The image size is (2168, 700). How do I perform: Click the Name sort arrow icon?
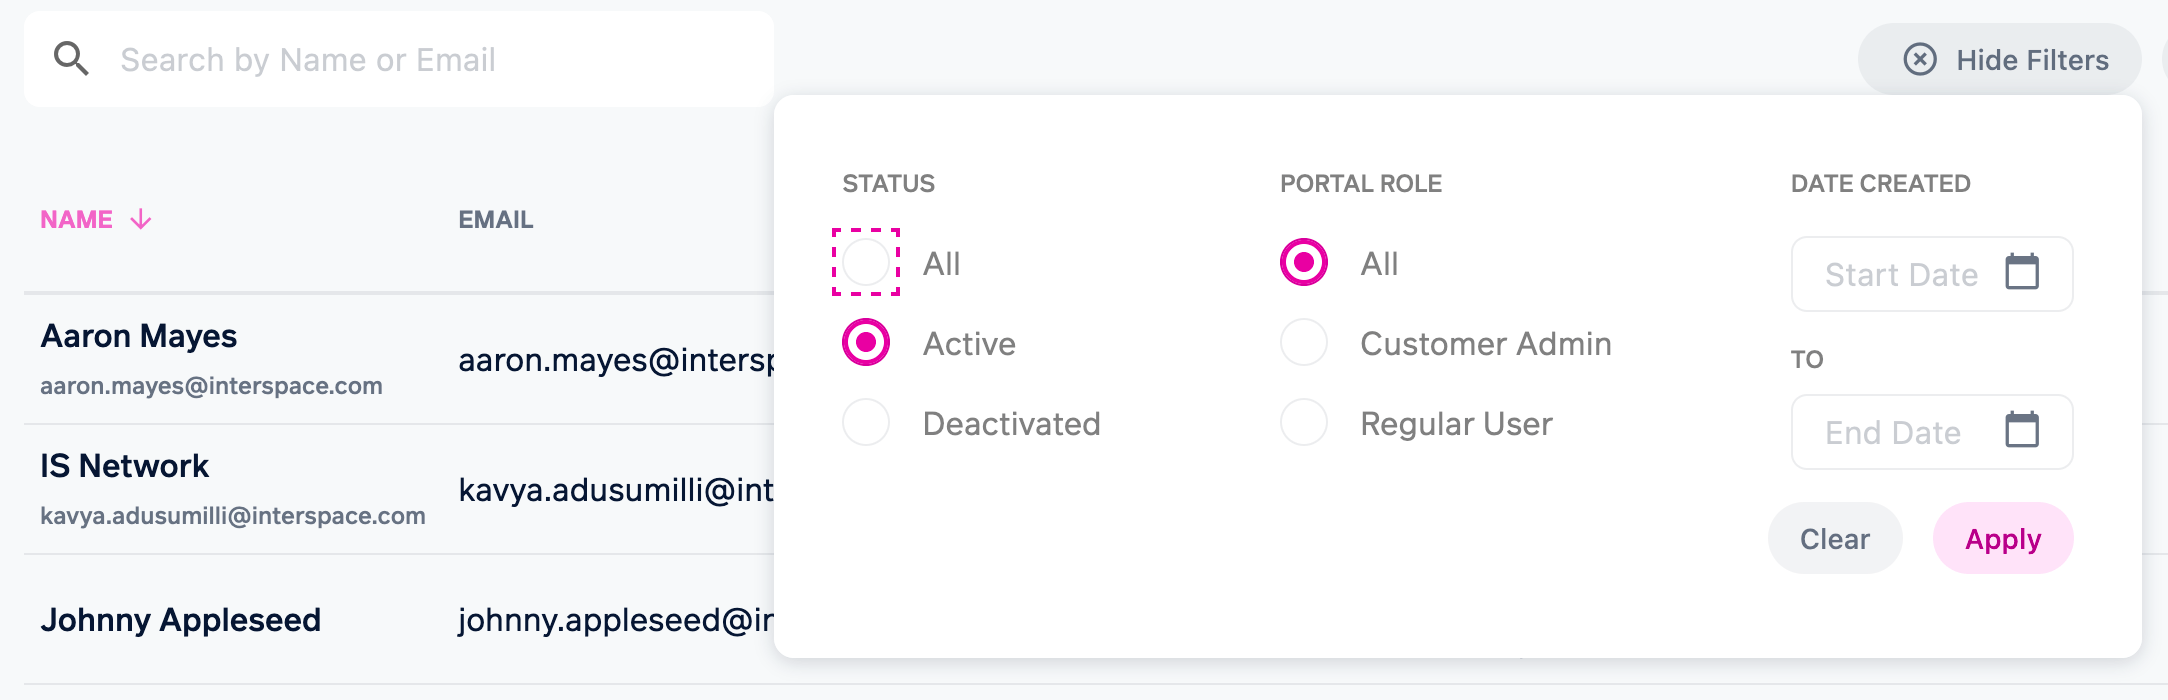pos(141,219)
